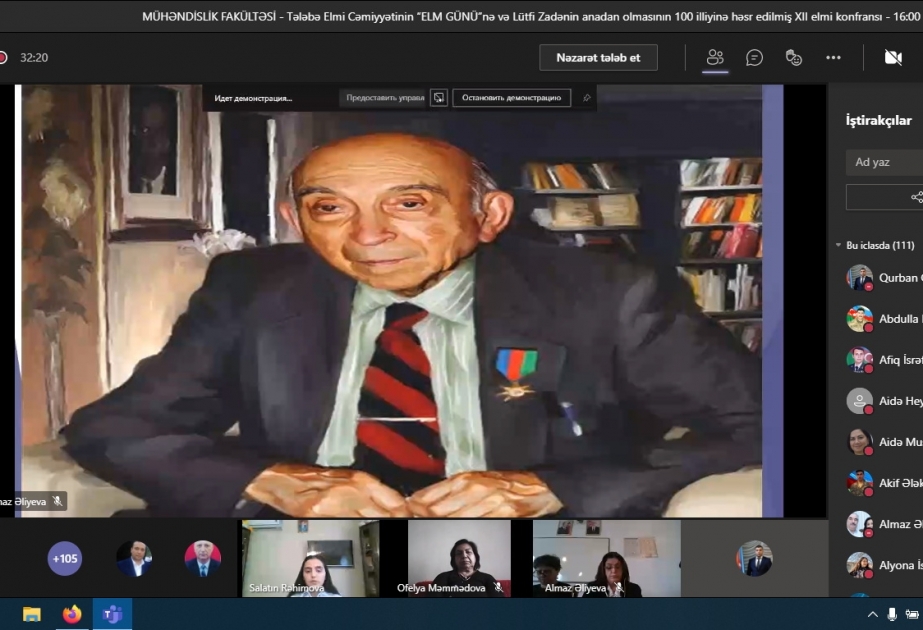The image size is (923, 630).
Task: Click the microphone tray icon
Action: pyautogui.click(x=892, y=615)
